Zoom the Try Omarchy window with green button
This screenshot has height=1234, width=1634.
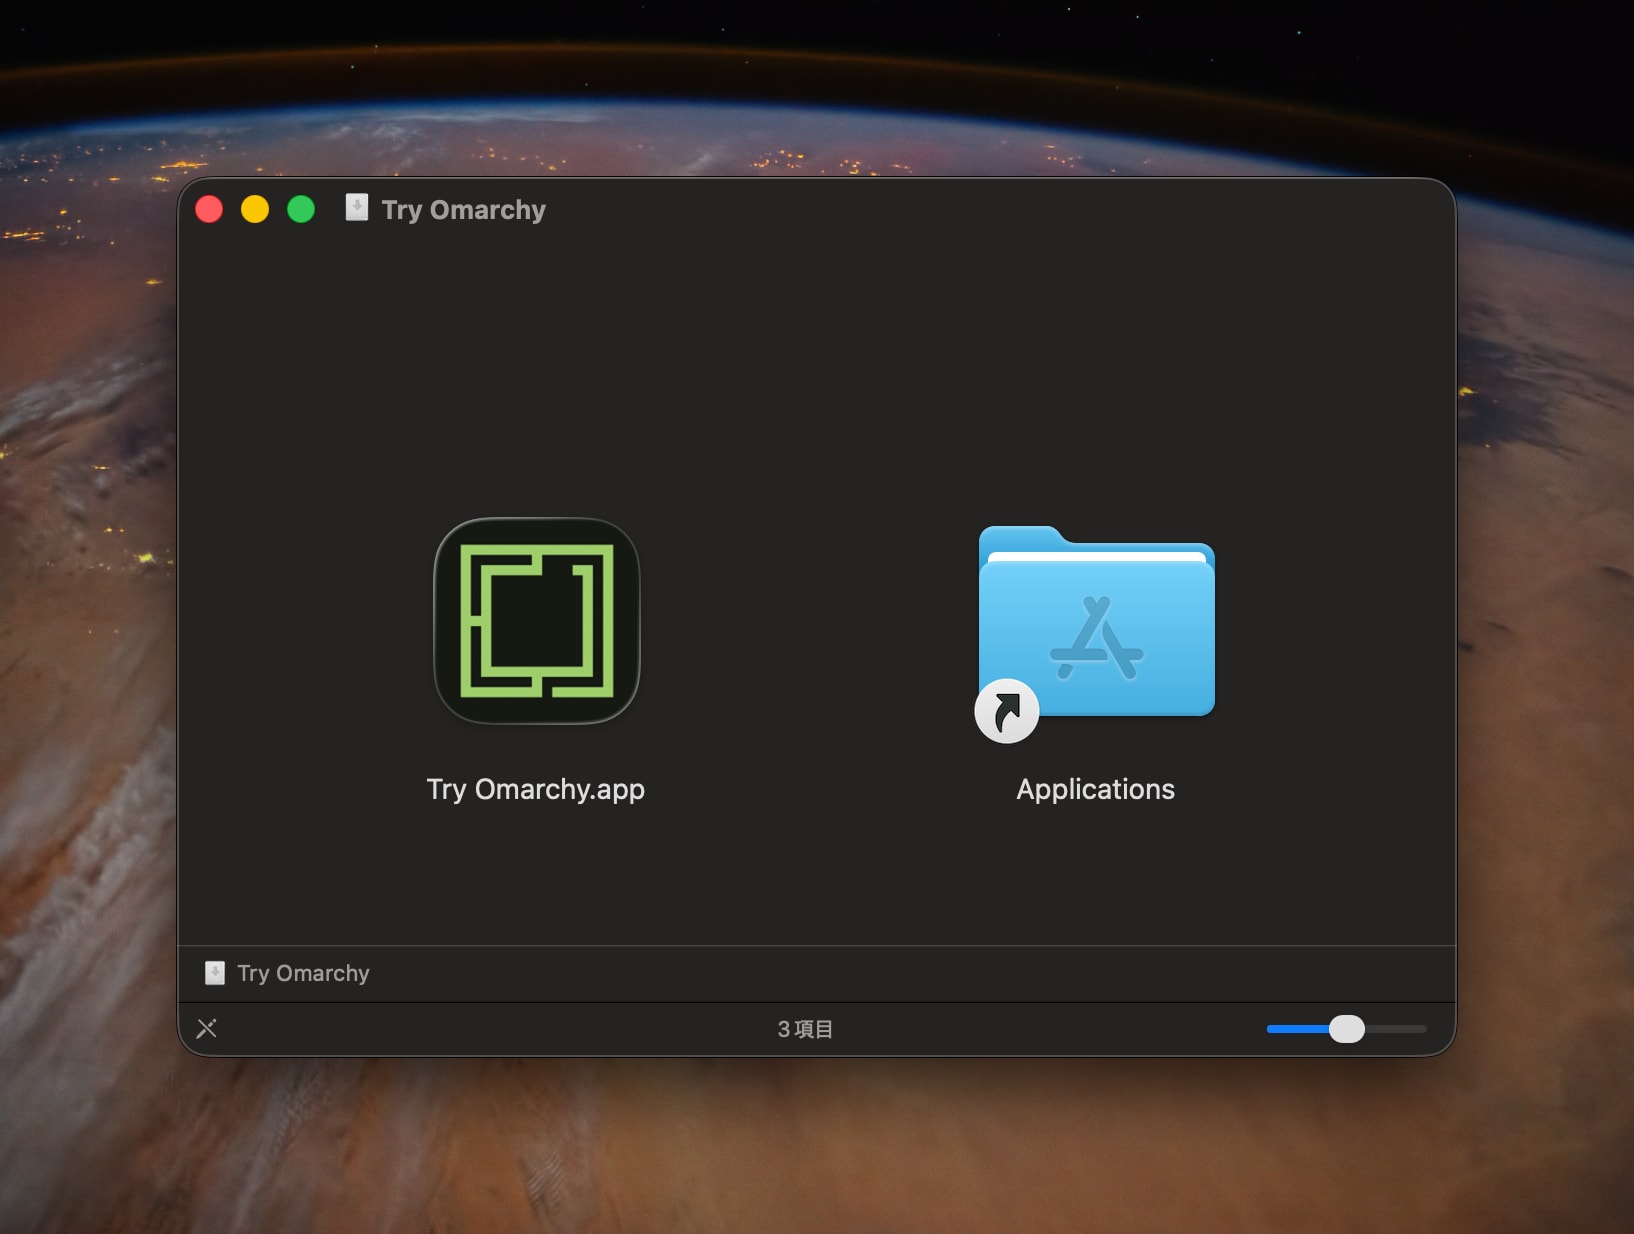(301, 209)
